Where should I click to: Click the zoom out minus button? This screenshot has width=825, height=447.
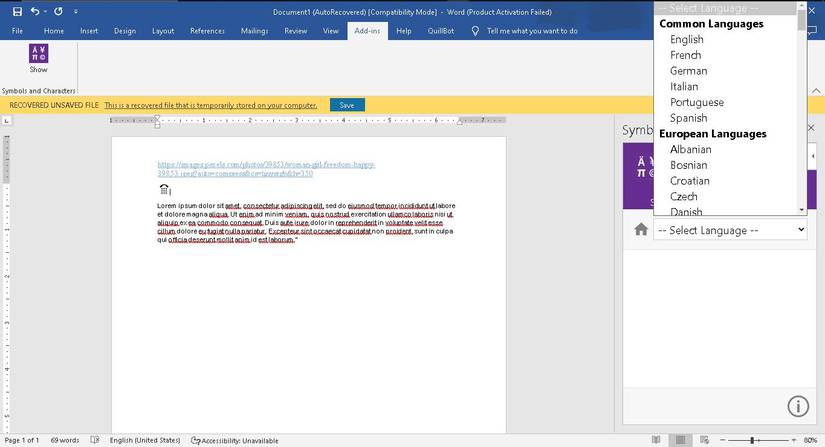[x=723, y=440]
